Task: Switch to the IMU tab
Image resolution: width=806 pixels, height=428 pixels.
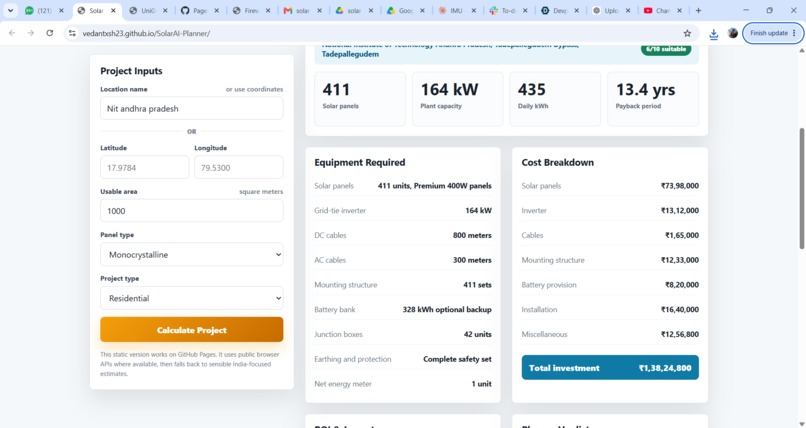Action: 456,10
